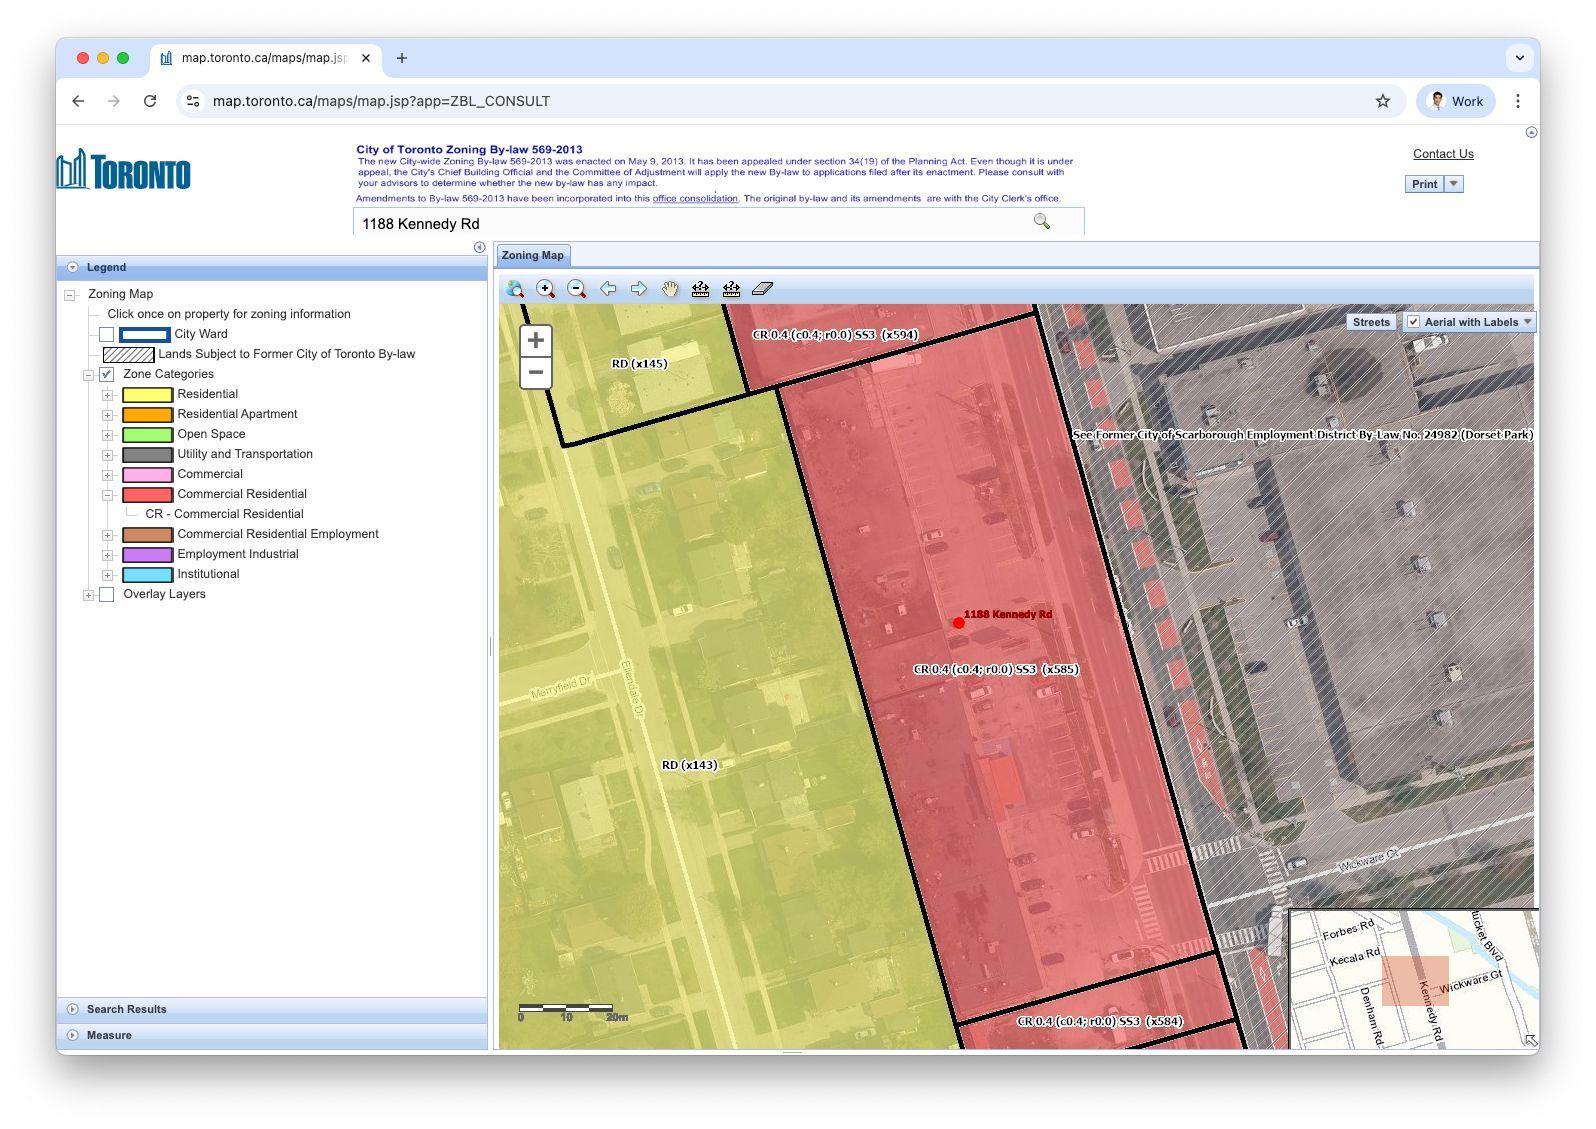
Task: Click the 1188 Kennedy Rd search field
Action: (x=690, y=224)
